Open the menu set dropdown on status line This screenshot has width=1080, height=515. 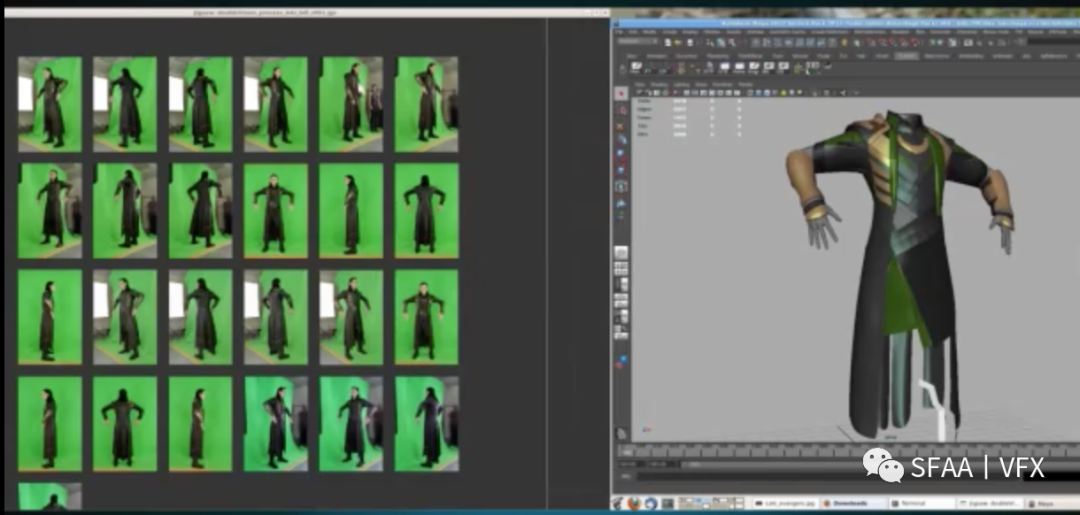pyautogui.click(x=638, y=42)
